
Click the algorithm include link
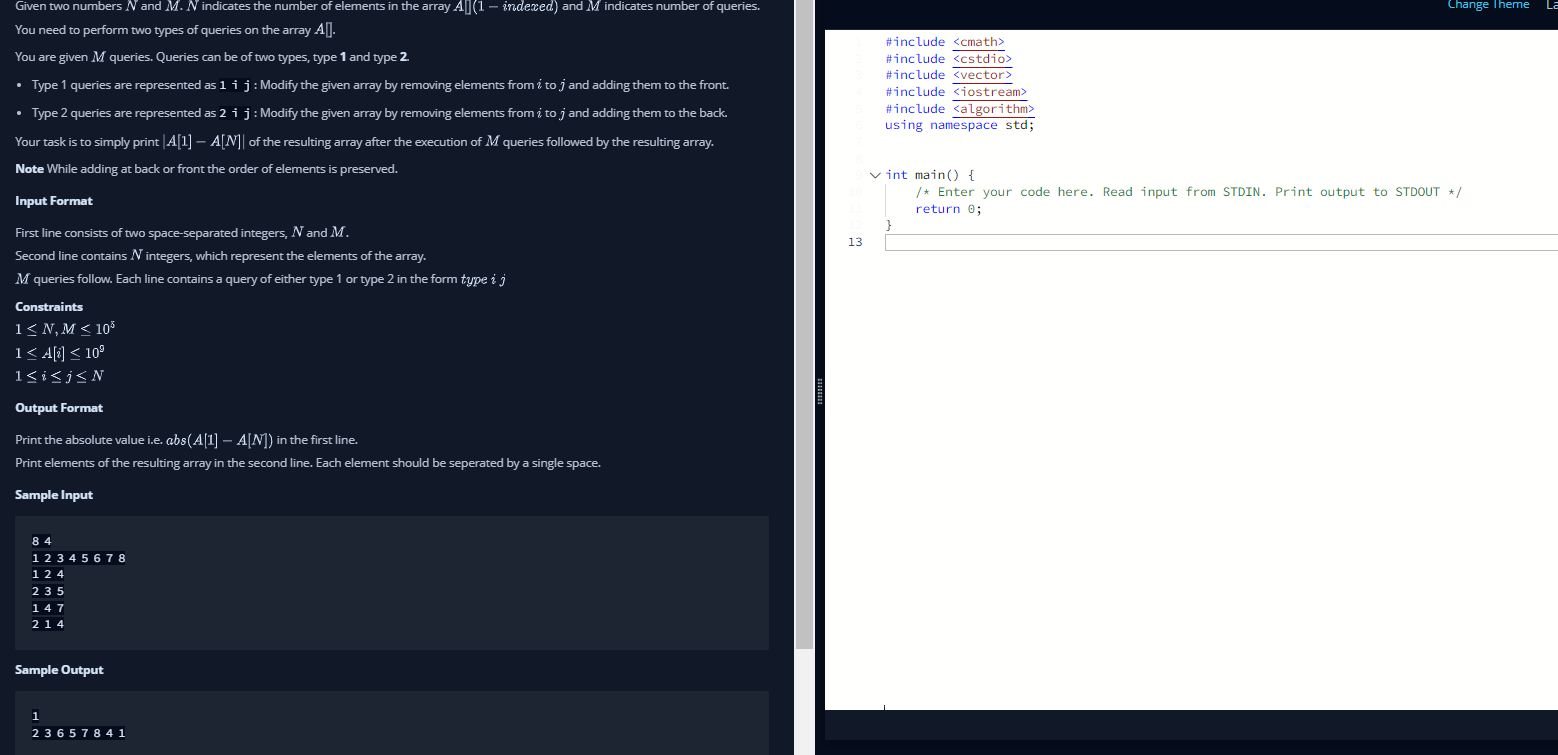(993, 108)
